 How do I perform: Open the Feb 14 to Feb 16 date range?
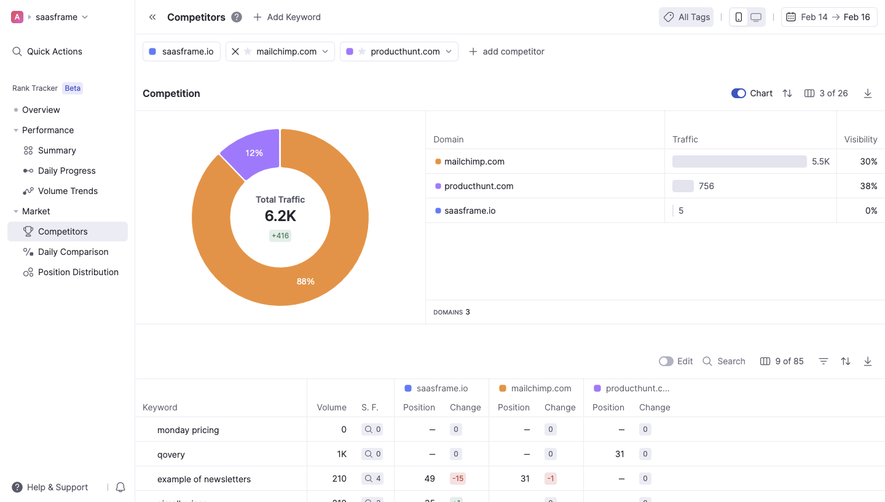tap(829, 17)
